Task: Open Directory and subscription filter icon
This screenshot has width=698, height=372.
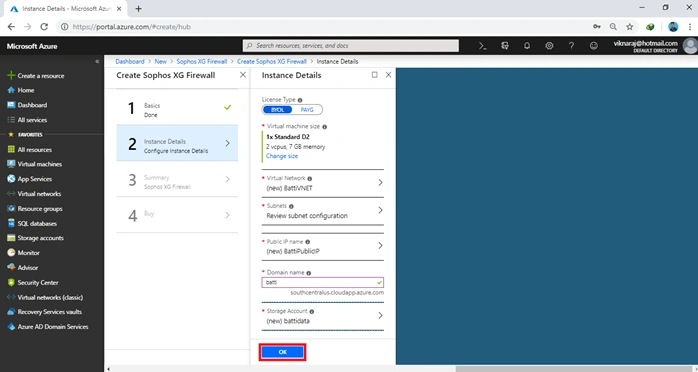Action: [x=505, y=45]
